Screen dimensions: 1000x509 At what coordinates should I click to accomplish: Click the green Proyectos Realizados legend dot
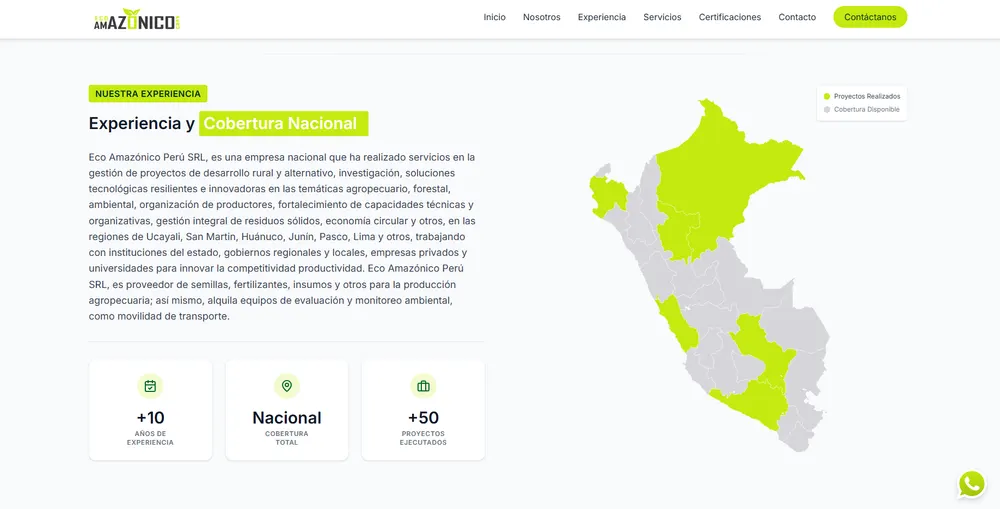[x=827, y=96]
